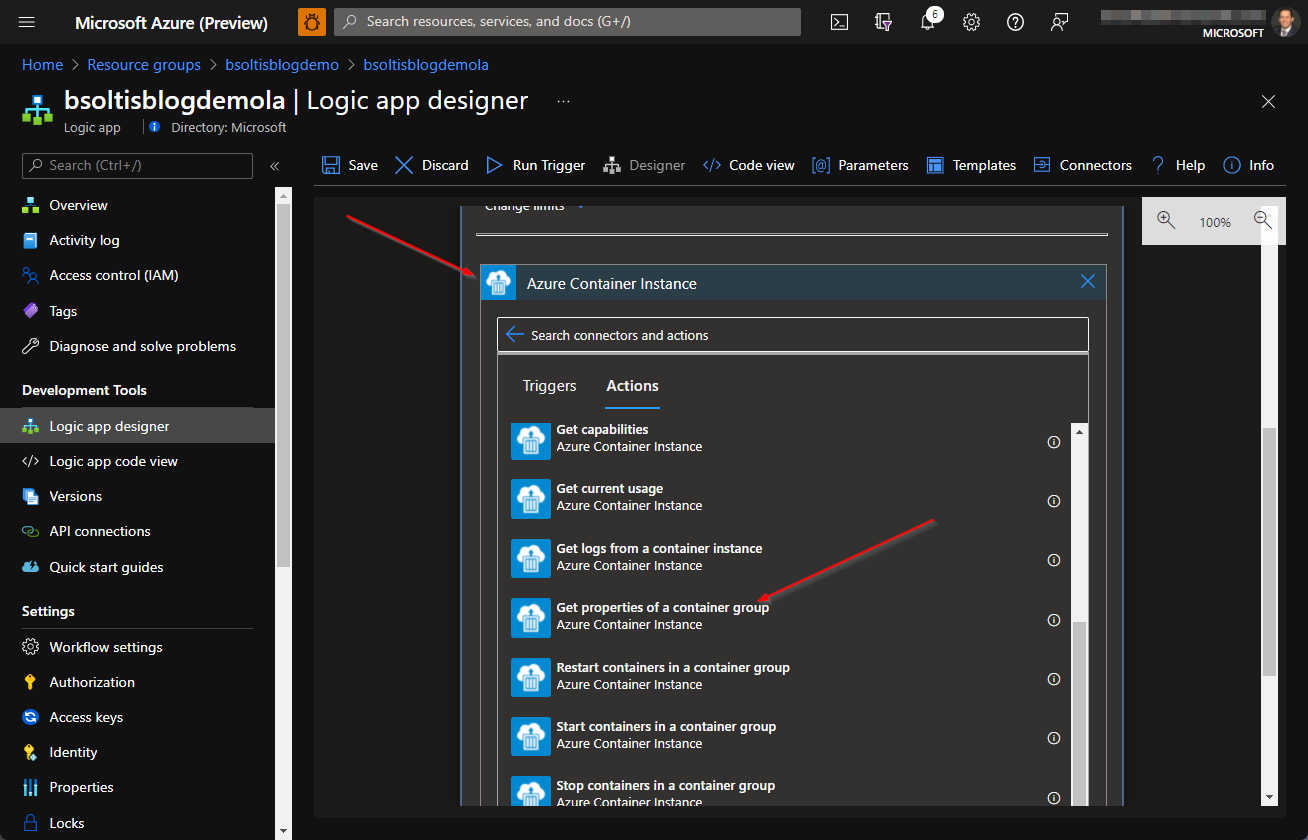Screen dimensions: 1308x840
Task: Go back using search box arrow
Action: point(515,335)
